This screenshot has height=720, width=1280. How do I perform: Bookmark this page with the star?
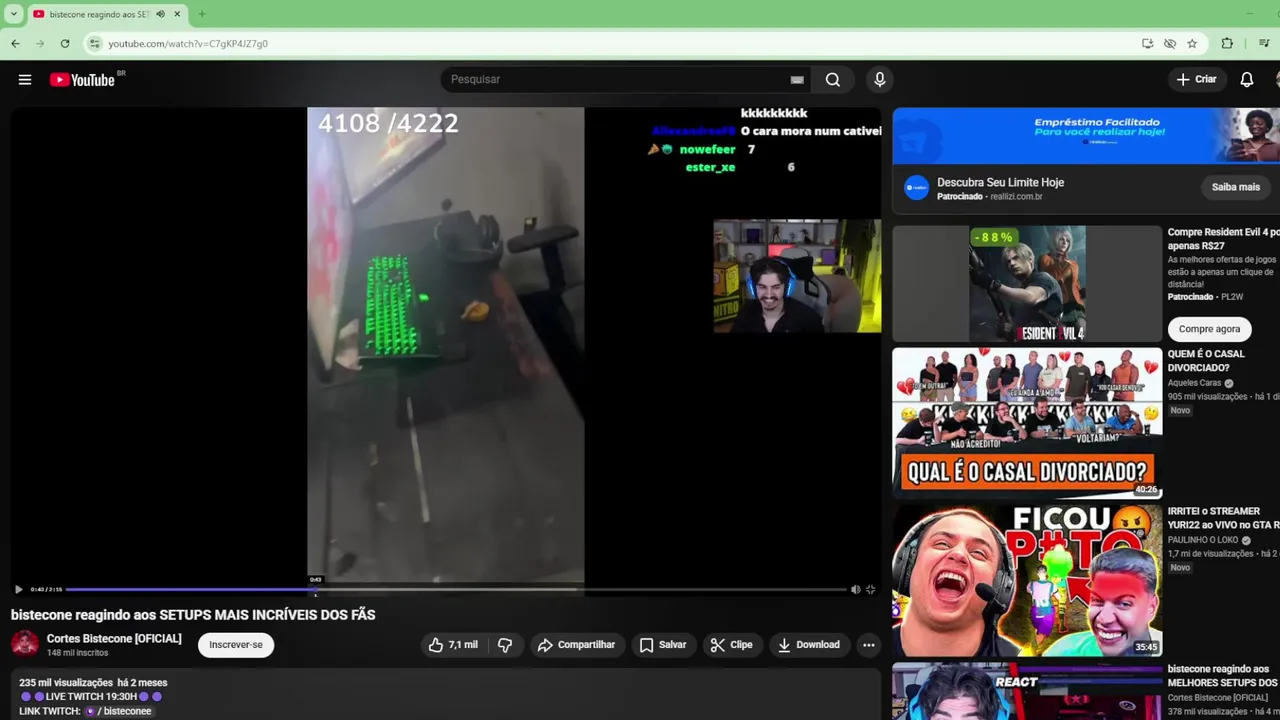coord(1192,43)
